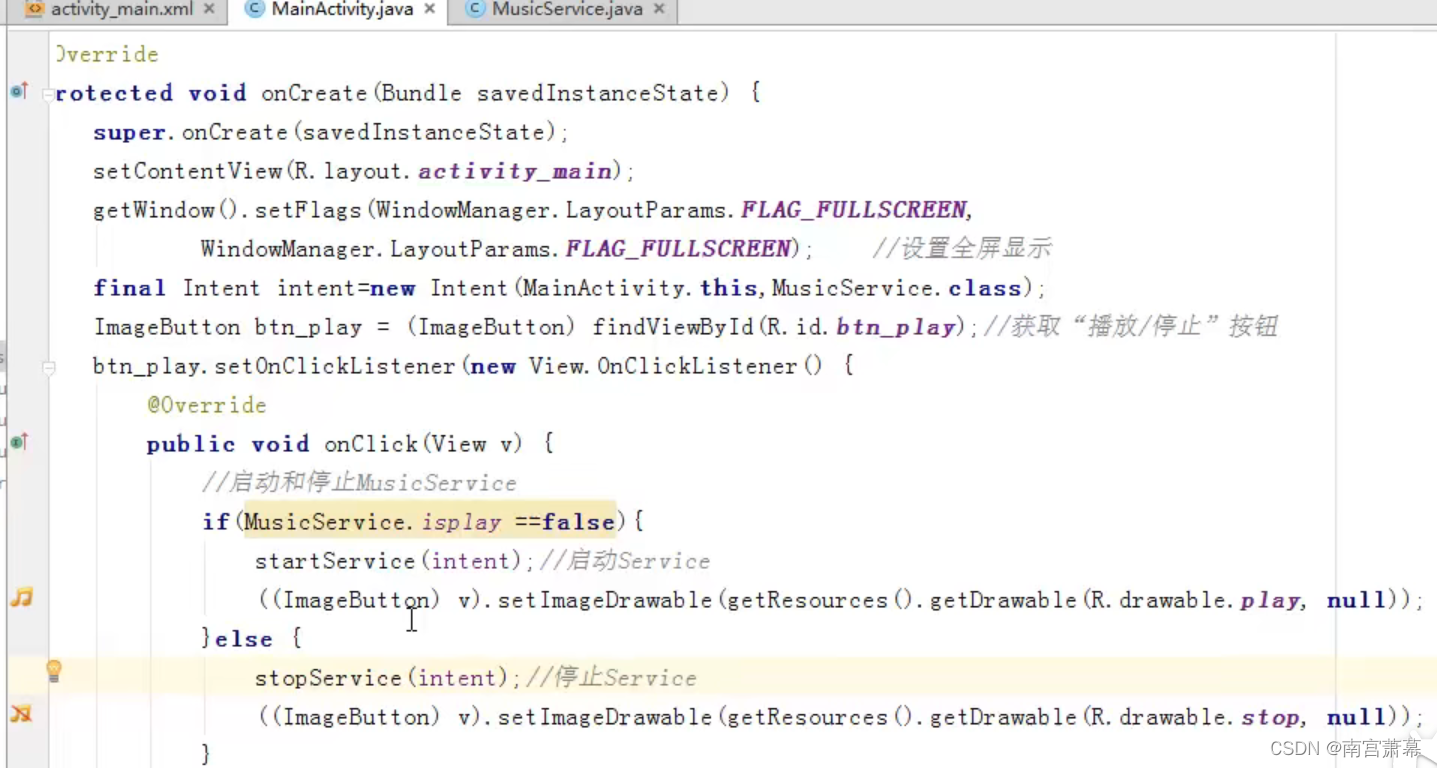Open the lightbulb quick-fix suggestions

[54, 671]
